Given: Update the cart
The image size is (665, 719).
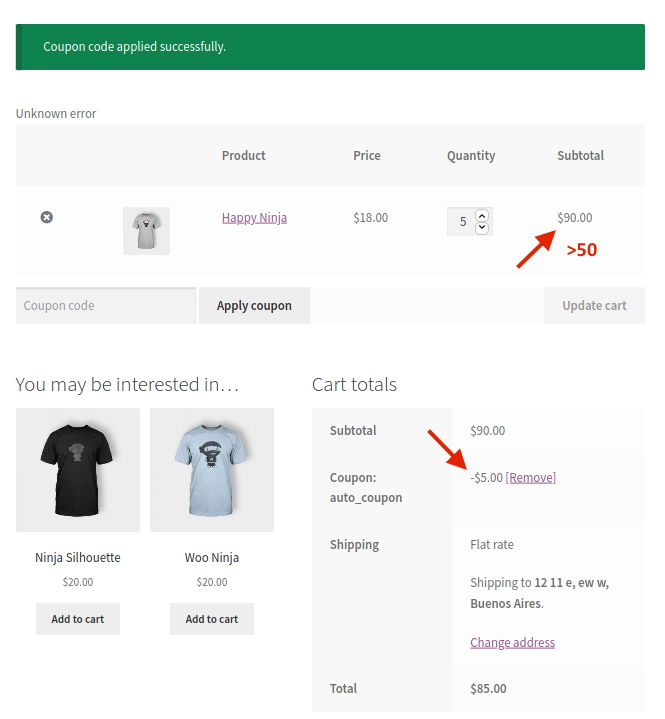Looking at the screenshot, I should (x=594, y=305).
